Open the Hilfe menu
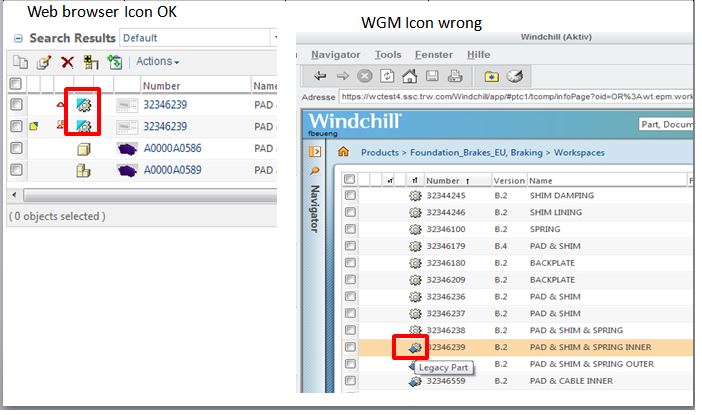The width and height of the screenshot is (702, 415). [x=479, y=55]
